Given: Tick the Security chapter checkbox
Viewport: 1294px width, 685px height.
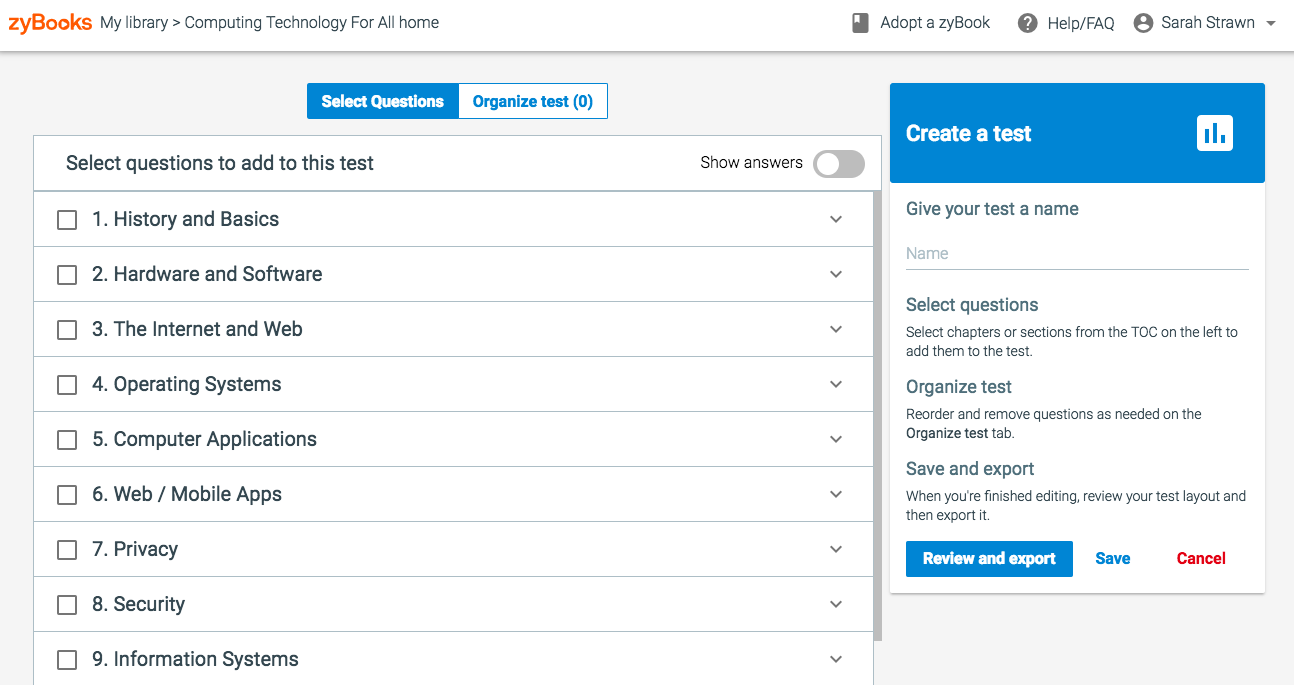Looking at the screenshot, I should tap(67, 605).
